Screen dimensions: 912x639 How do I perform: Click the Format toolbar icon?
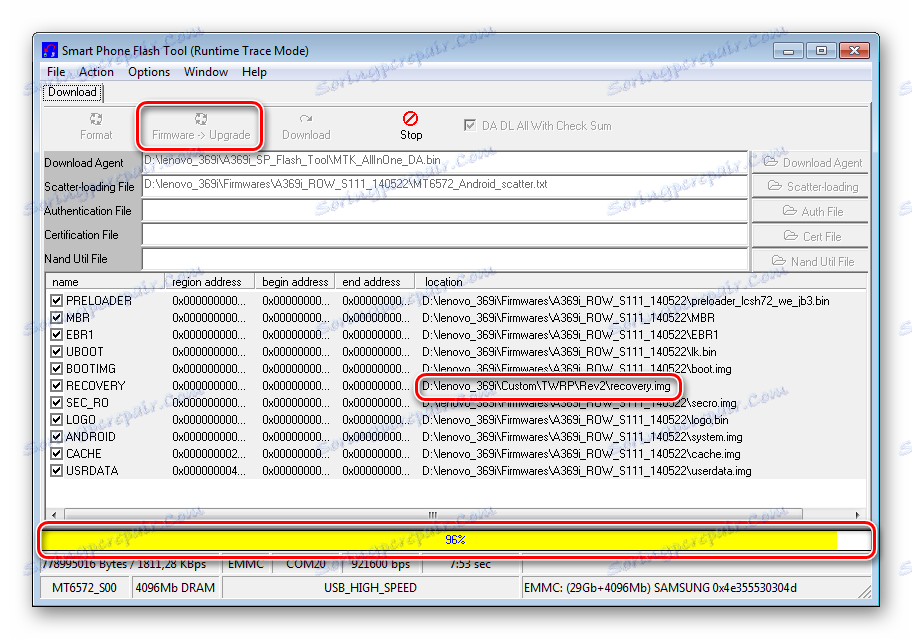tap(96, 119)
